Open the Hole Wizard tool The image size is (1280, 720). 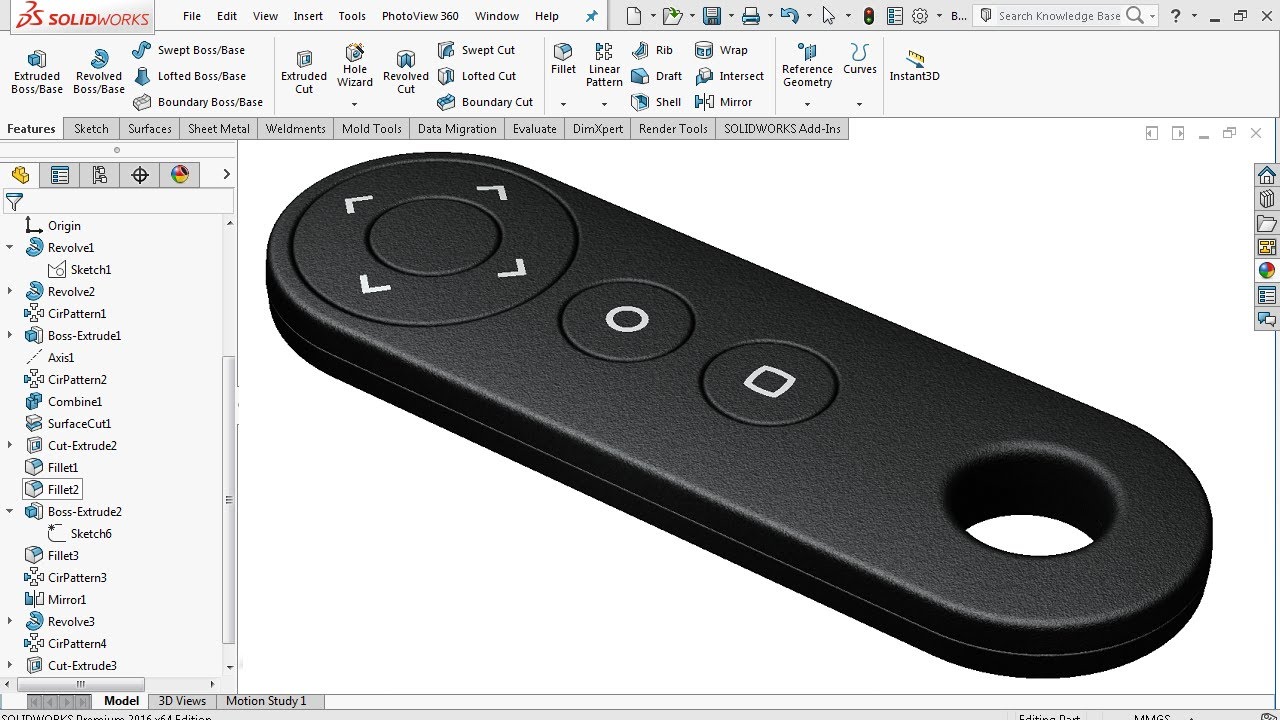(x=355, y=66)
